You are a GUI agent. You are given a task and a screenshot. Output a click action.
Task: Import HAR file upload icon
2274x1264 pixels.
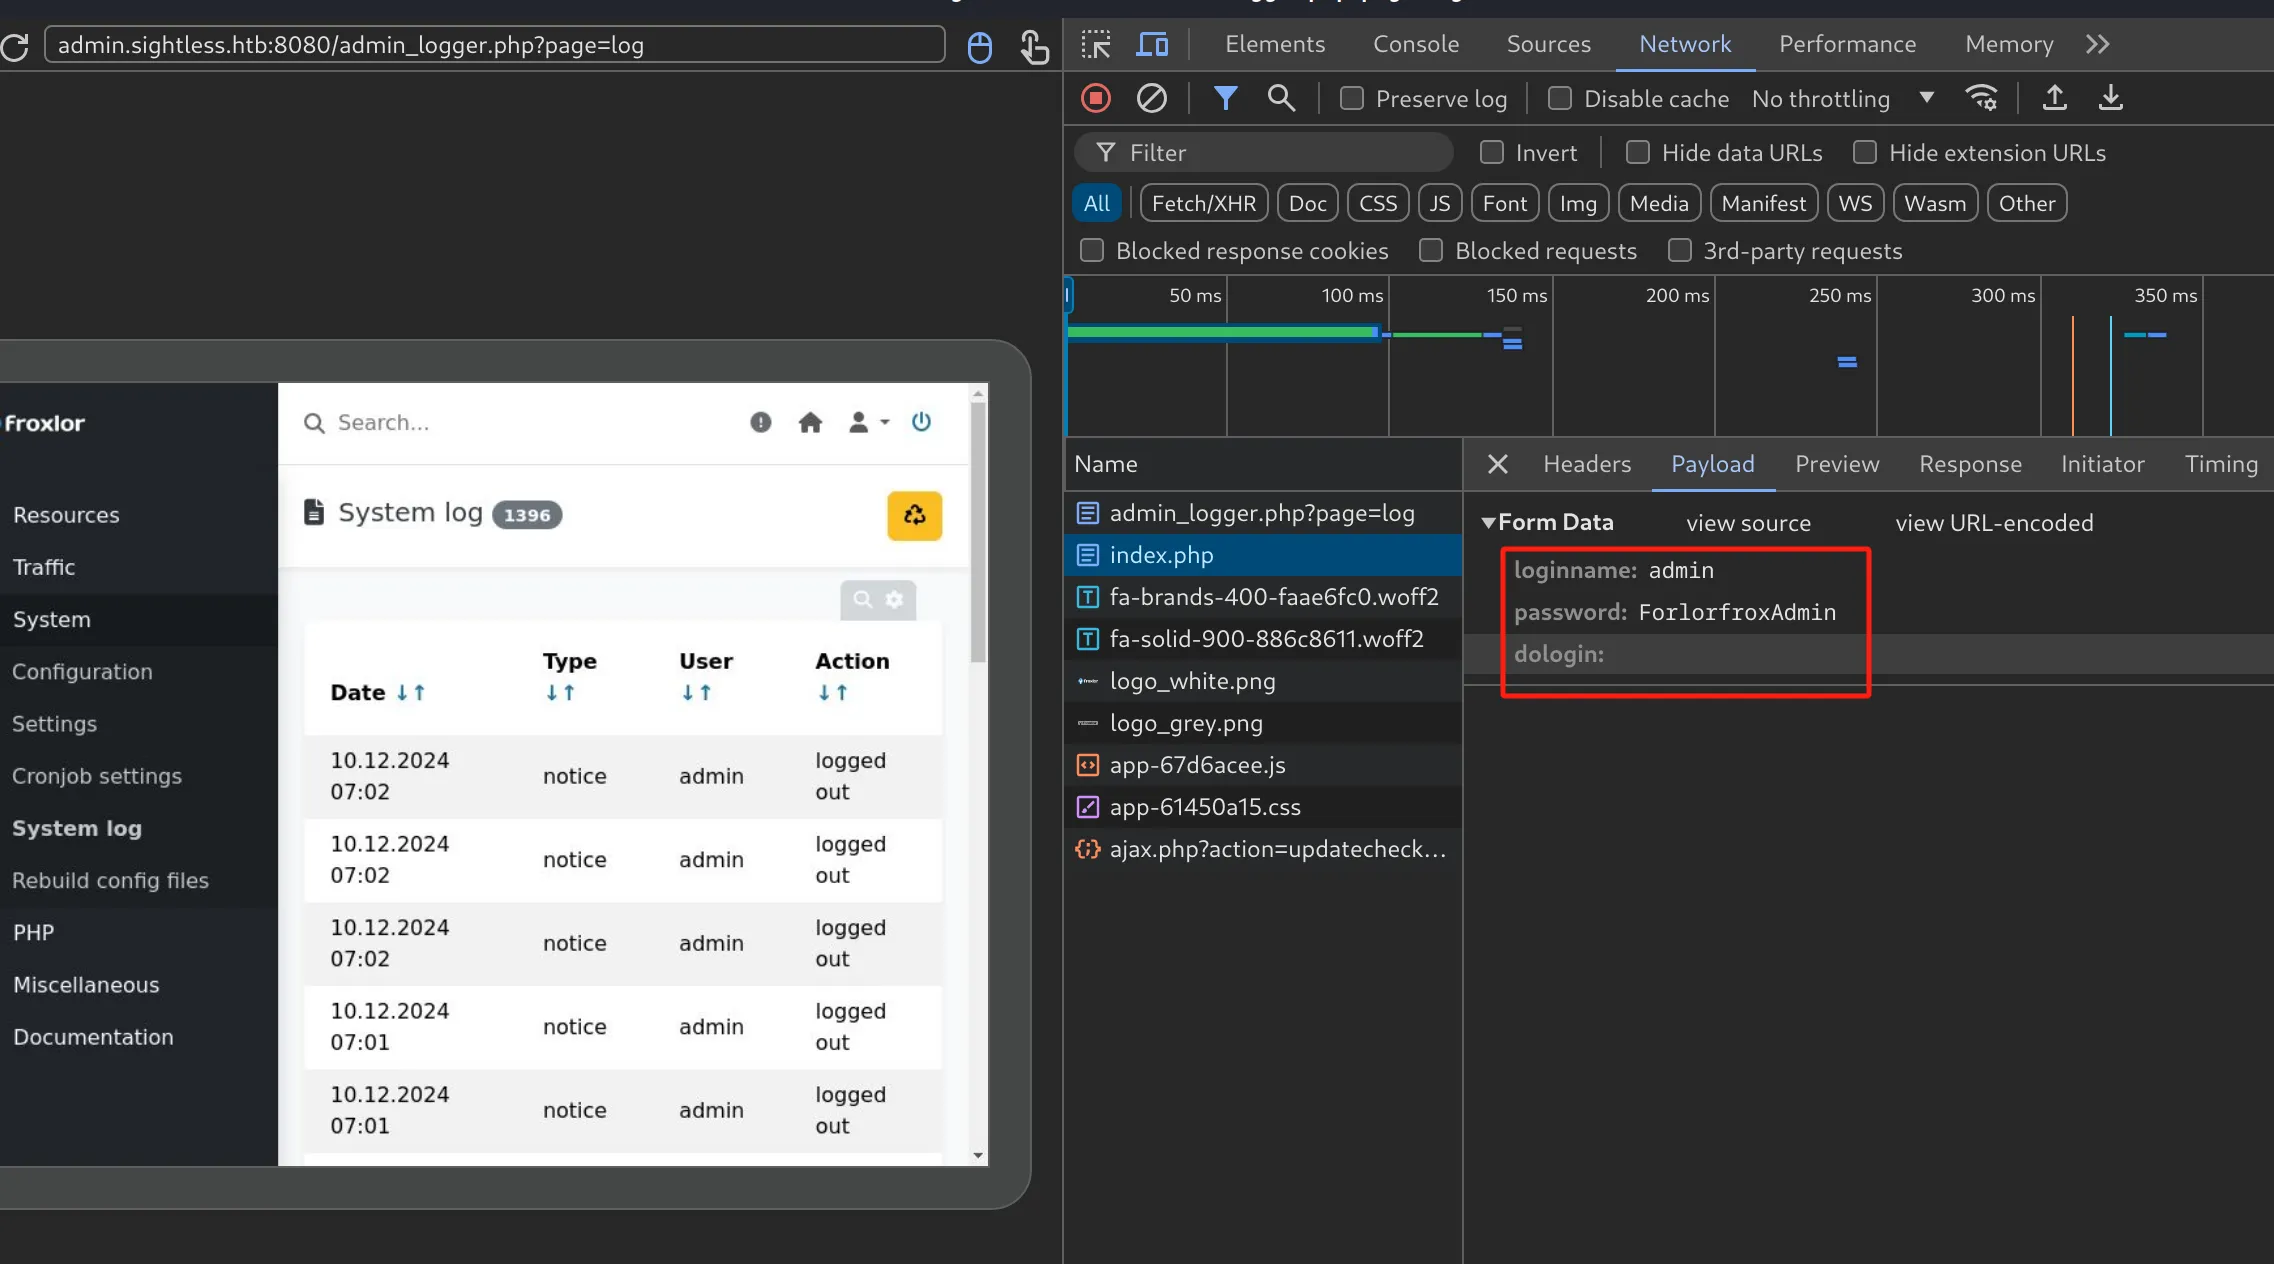tap(2054, 98)
